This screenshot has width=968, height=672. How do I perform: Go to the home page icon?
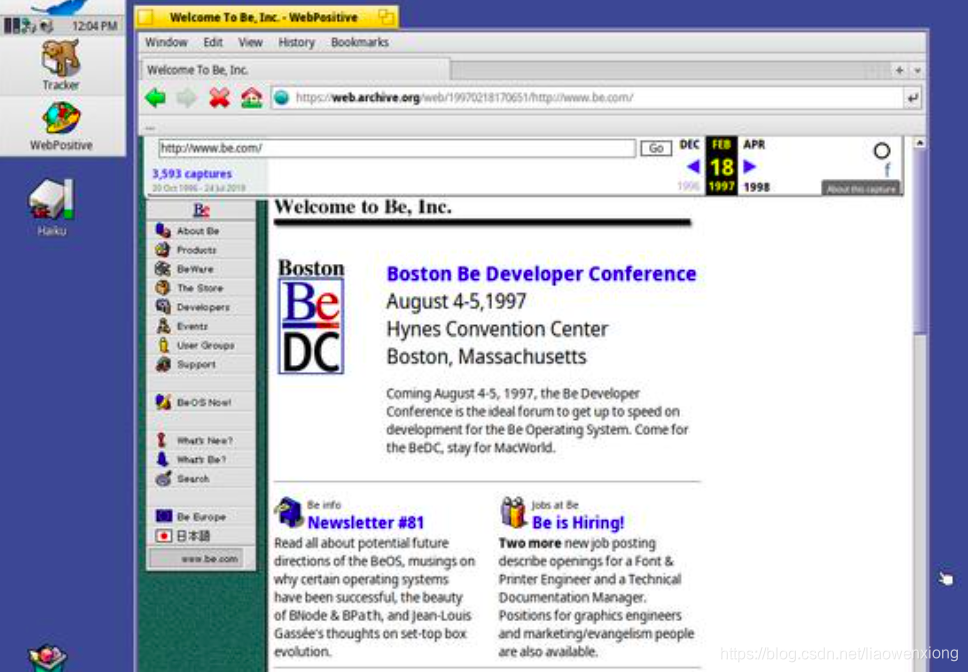251,97
